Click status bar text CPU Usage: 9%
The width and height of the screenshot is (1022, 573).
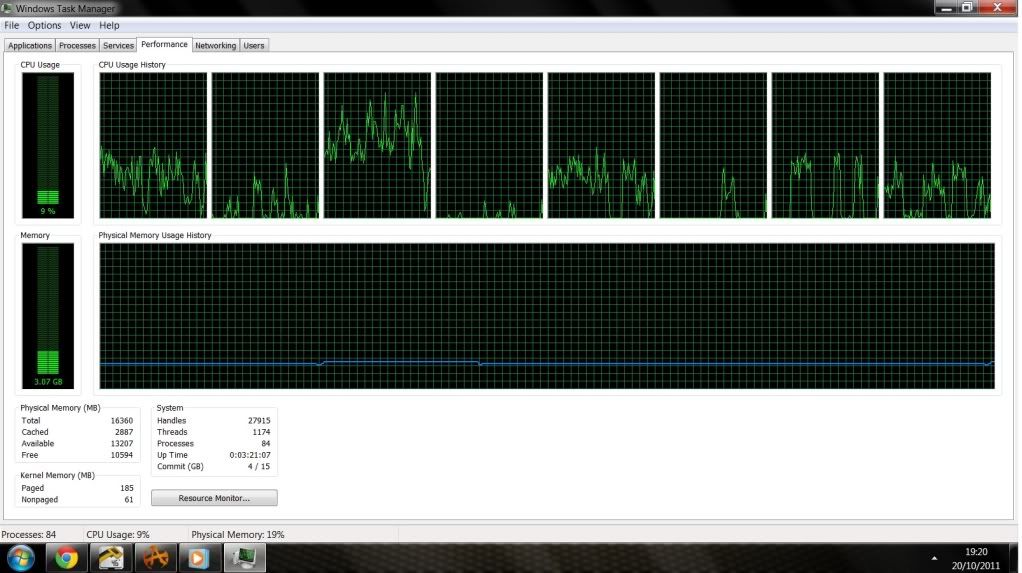pyautogui.click(x=118, y=535)
